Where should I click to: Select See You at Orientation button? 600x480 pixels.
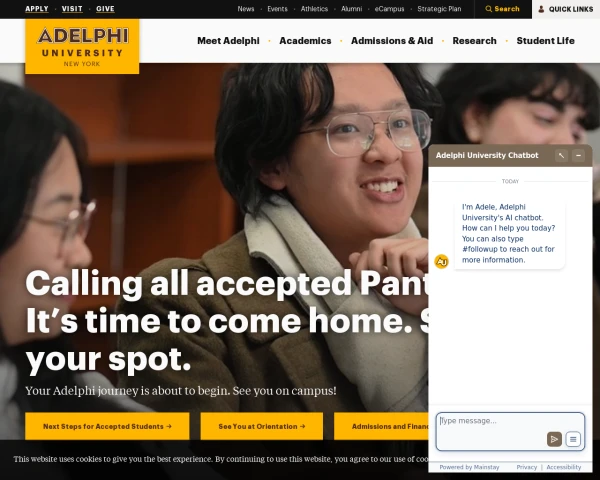(x=262, y=426)
